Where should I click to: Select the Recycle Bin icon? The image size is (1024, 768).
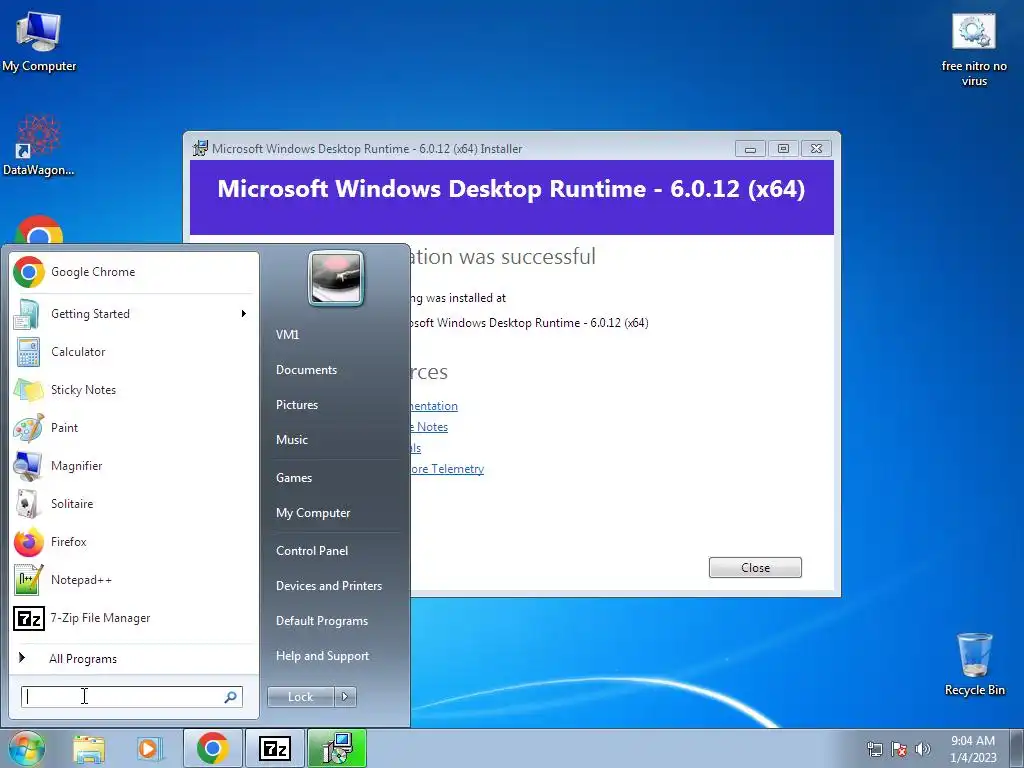tap(974, 664)
